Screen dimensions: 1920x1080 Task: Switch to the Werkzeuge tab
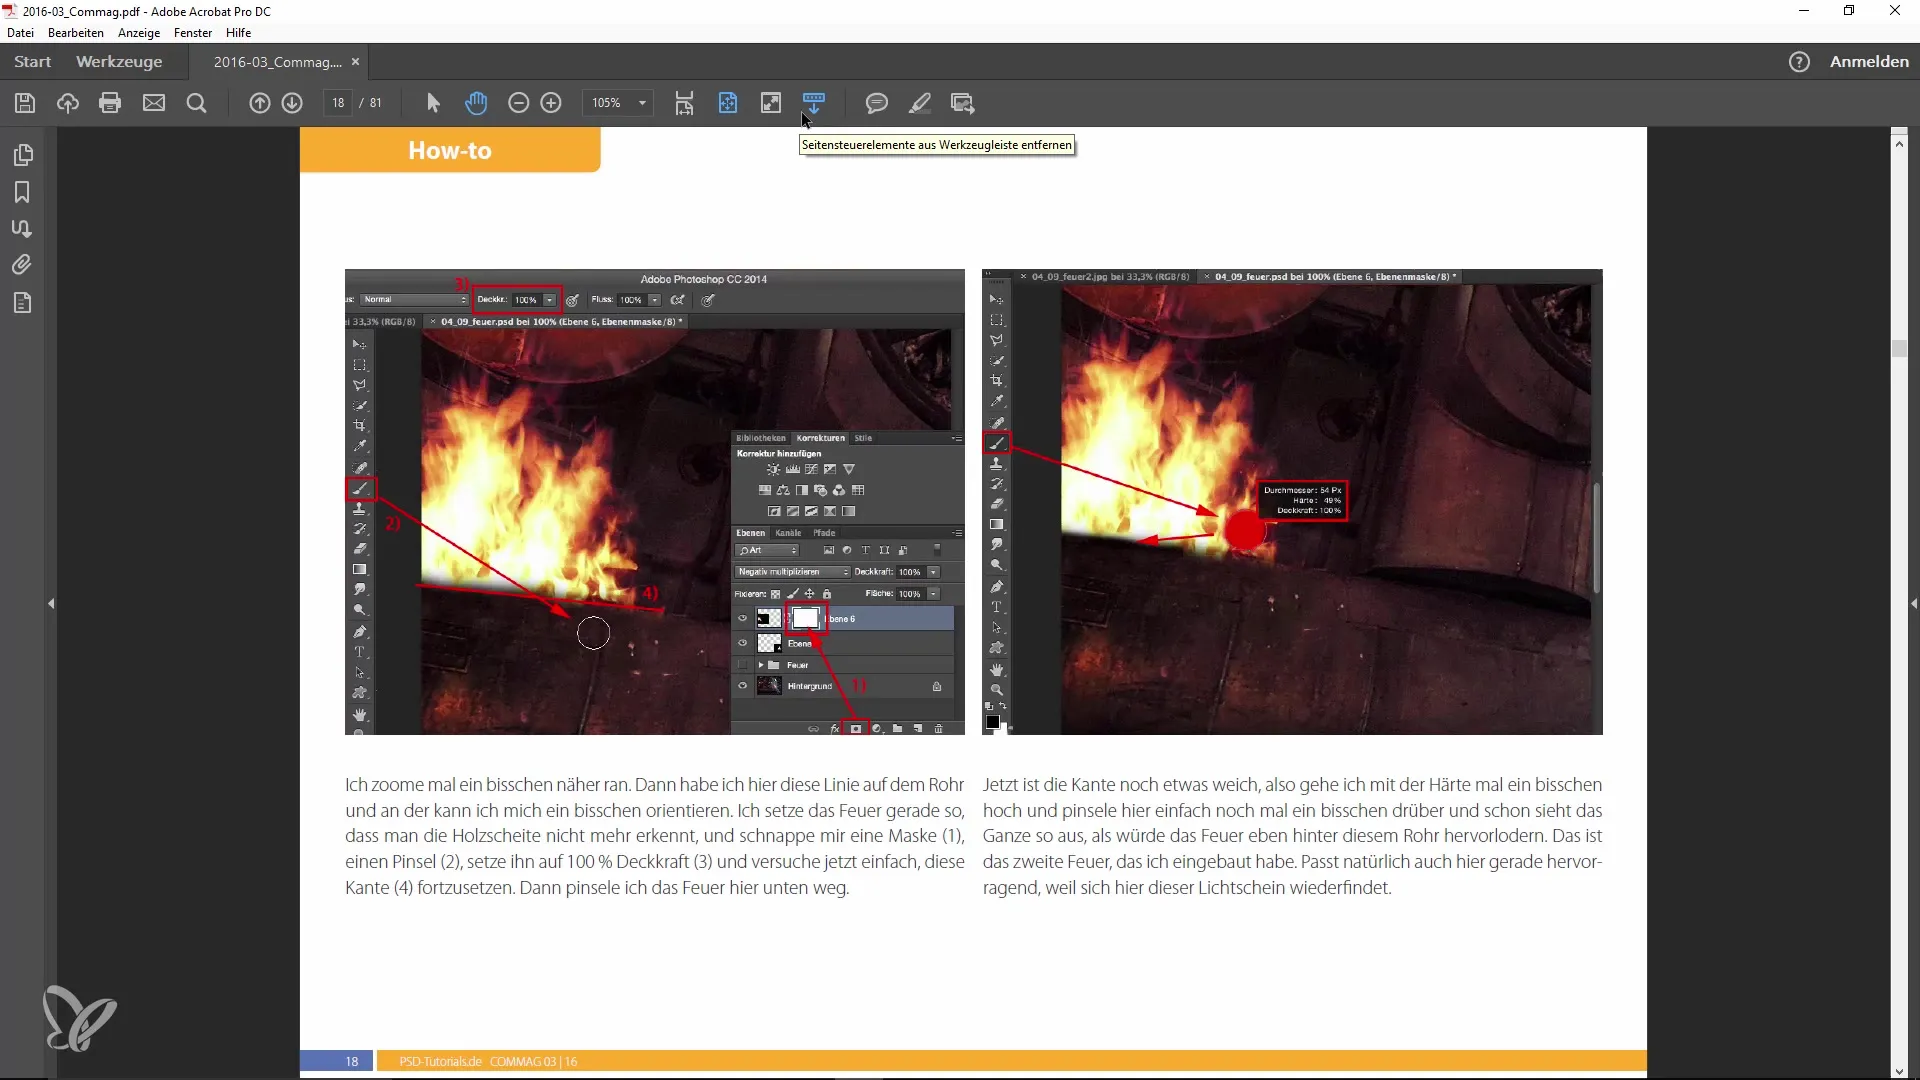(119, 62)
